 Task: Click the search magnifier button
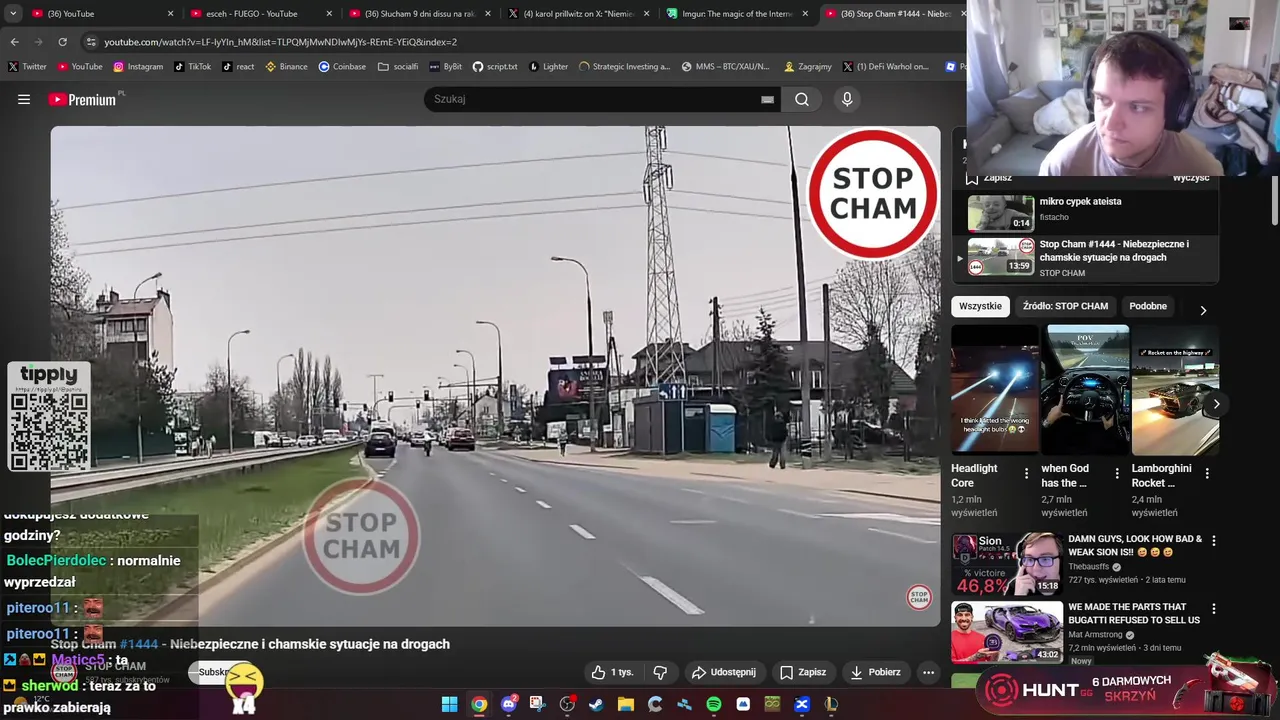pos(802,99)
